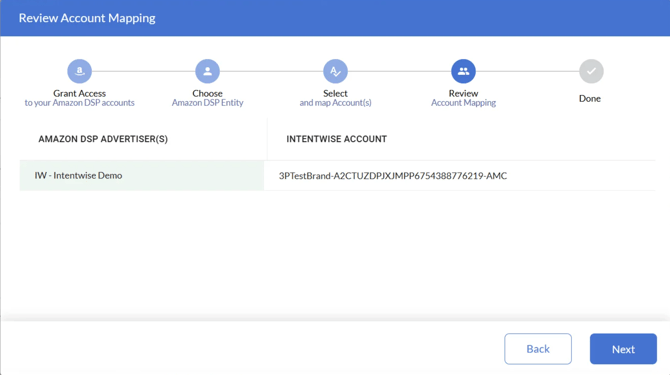Click the Review Account Mapping dialog title
The image size is (670, 375).
pyautogui.click(x=87, y=18)
